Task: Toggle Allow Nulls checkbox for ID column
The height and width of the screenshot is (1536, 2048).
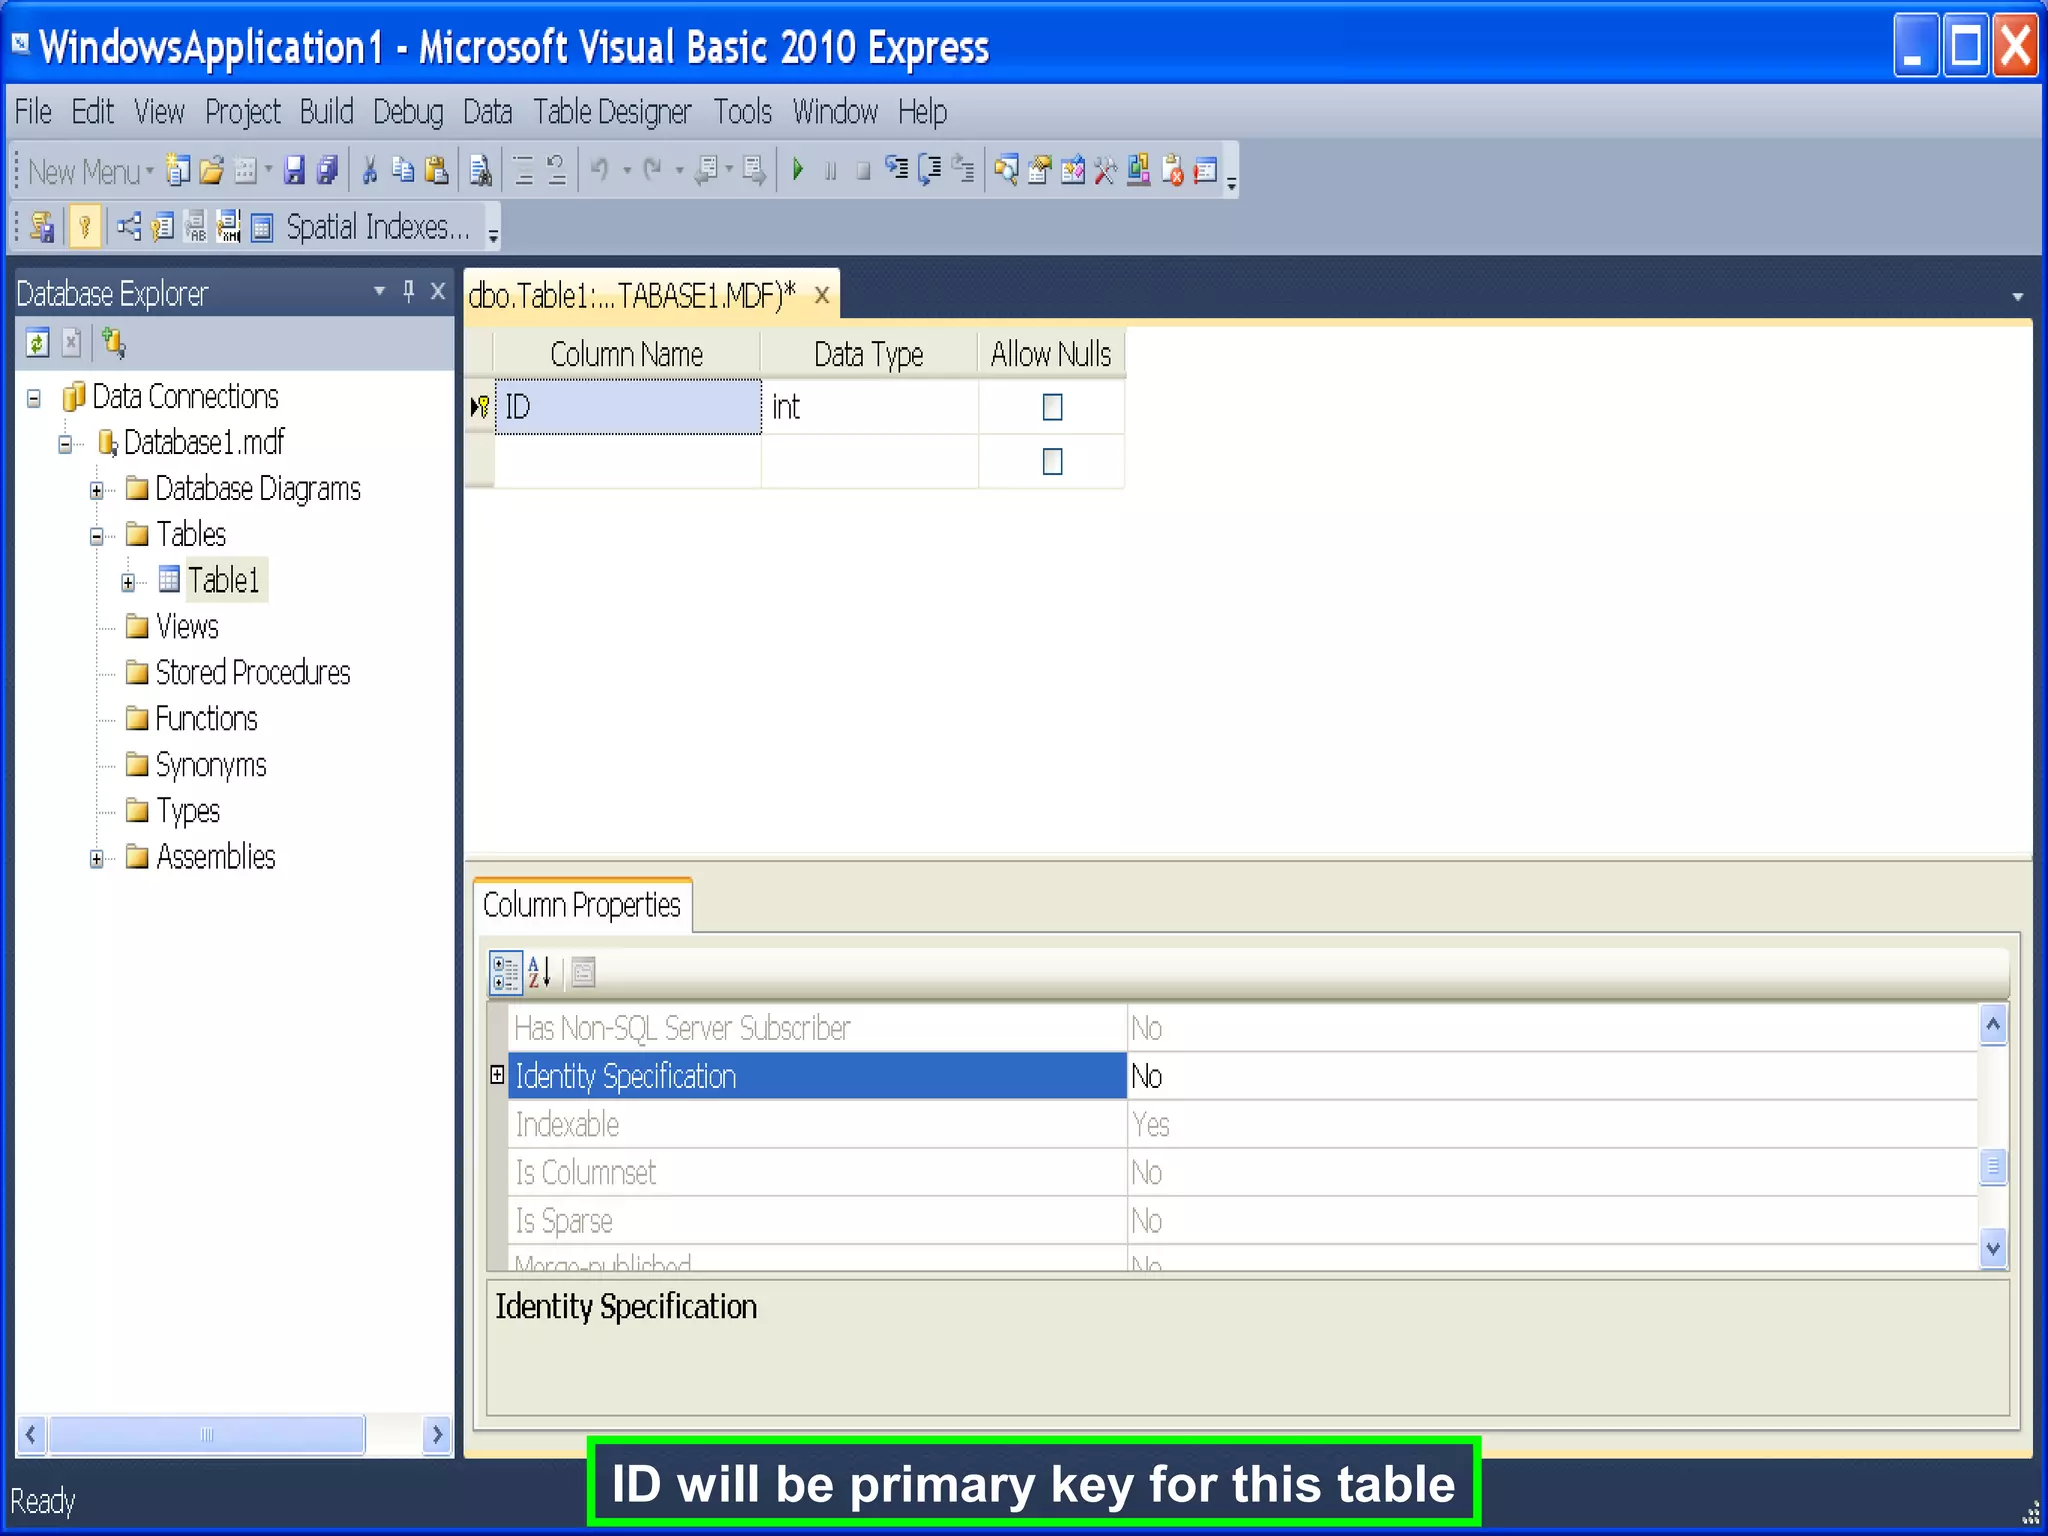Action: click(x=1052, y=407)
